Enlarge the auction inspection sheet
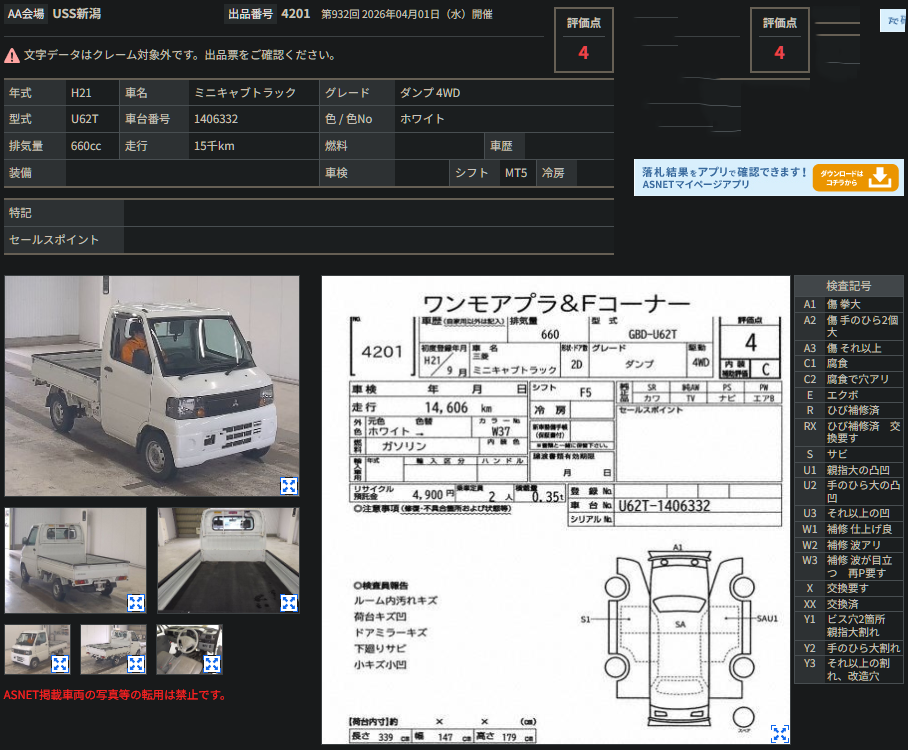Viewport: 908px width, 750px height. point(779,733)
